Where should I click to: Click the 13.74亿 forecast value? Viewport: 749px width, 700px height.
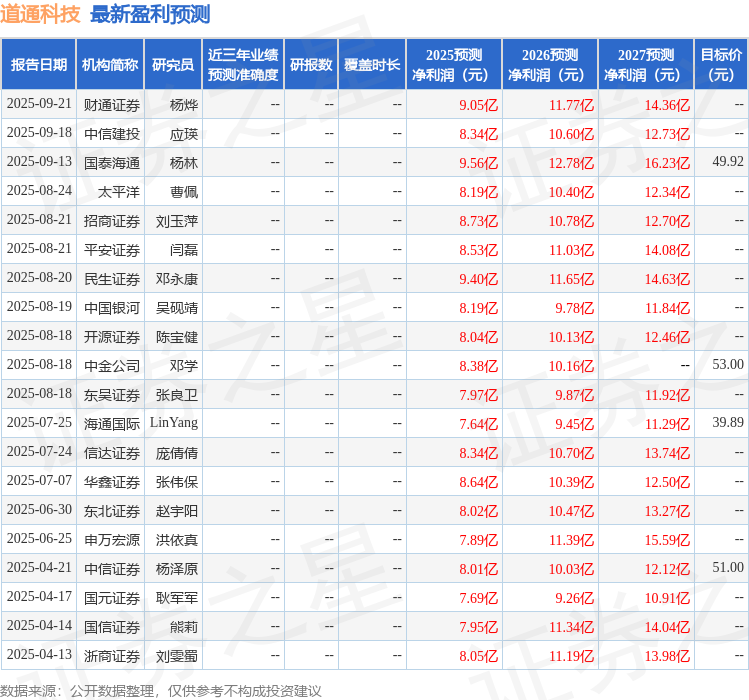667,453
